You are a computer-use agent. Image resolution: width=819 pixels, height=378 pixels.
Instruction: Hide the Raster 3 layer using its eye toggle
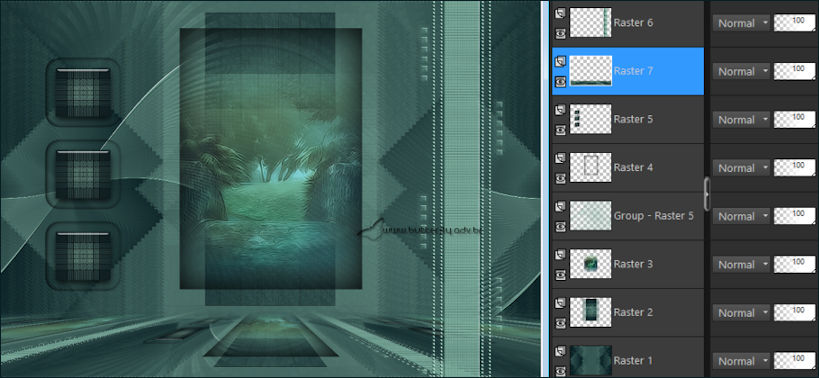click(560, 275)
